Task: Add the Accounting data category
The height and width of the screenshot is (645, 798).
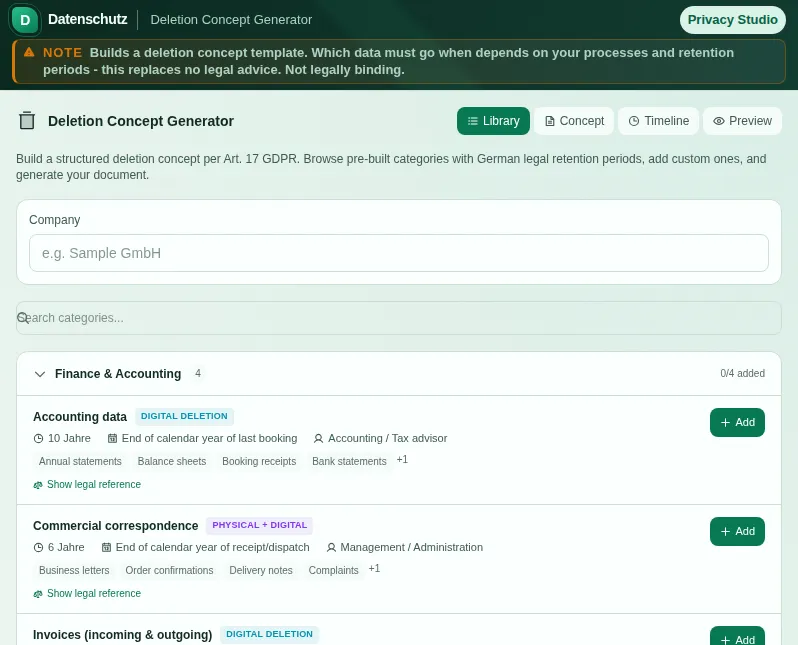Action: (737, 423)
